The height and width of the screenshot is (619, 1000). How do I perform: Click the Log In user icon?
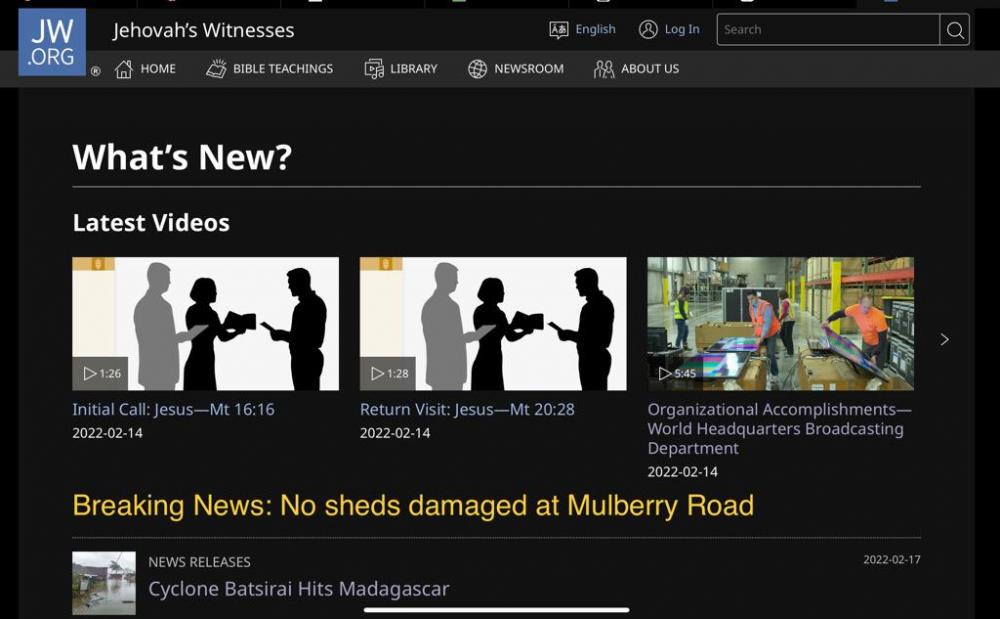point(648,29)
